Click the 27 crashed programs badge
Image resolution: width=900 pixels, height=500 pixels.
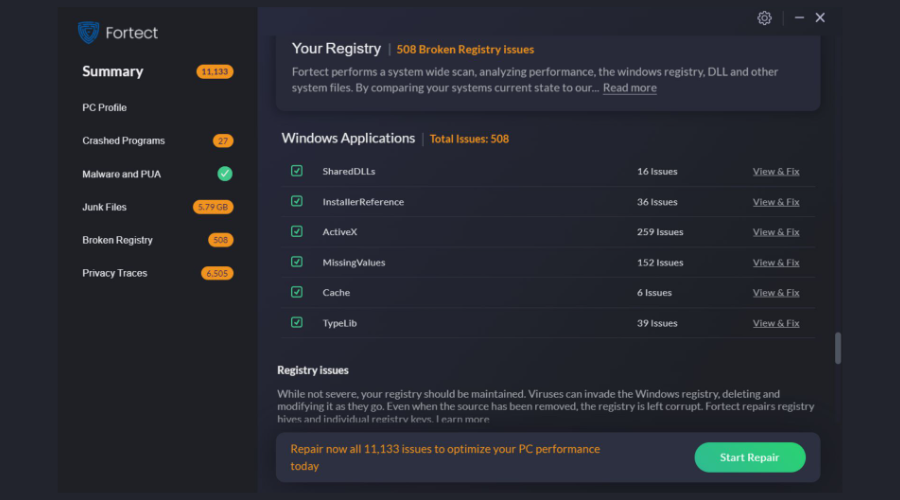[x=223, y=141]
